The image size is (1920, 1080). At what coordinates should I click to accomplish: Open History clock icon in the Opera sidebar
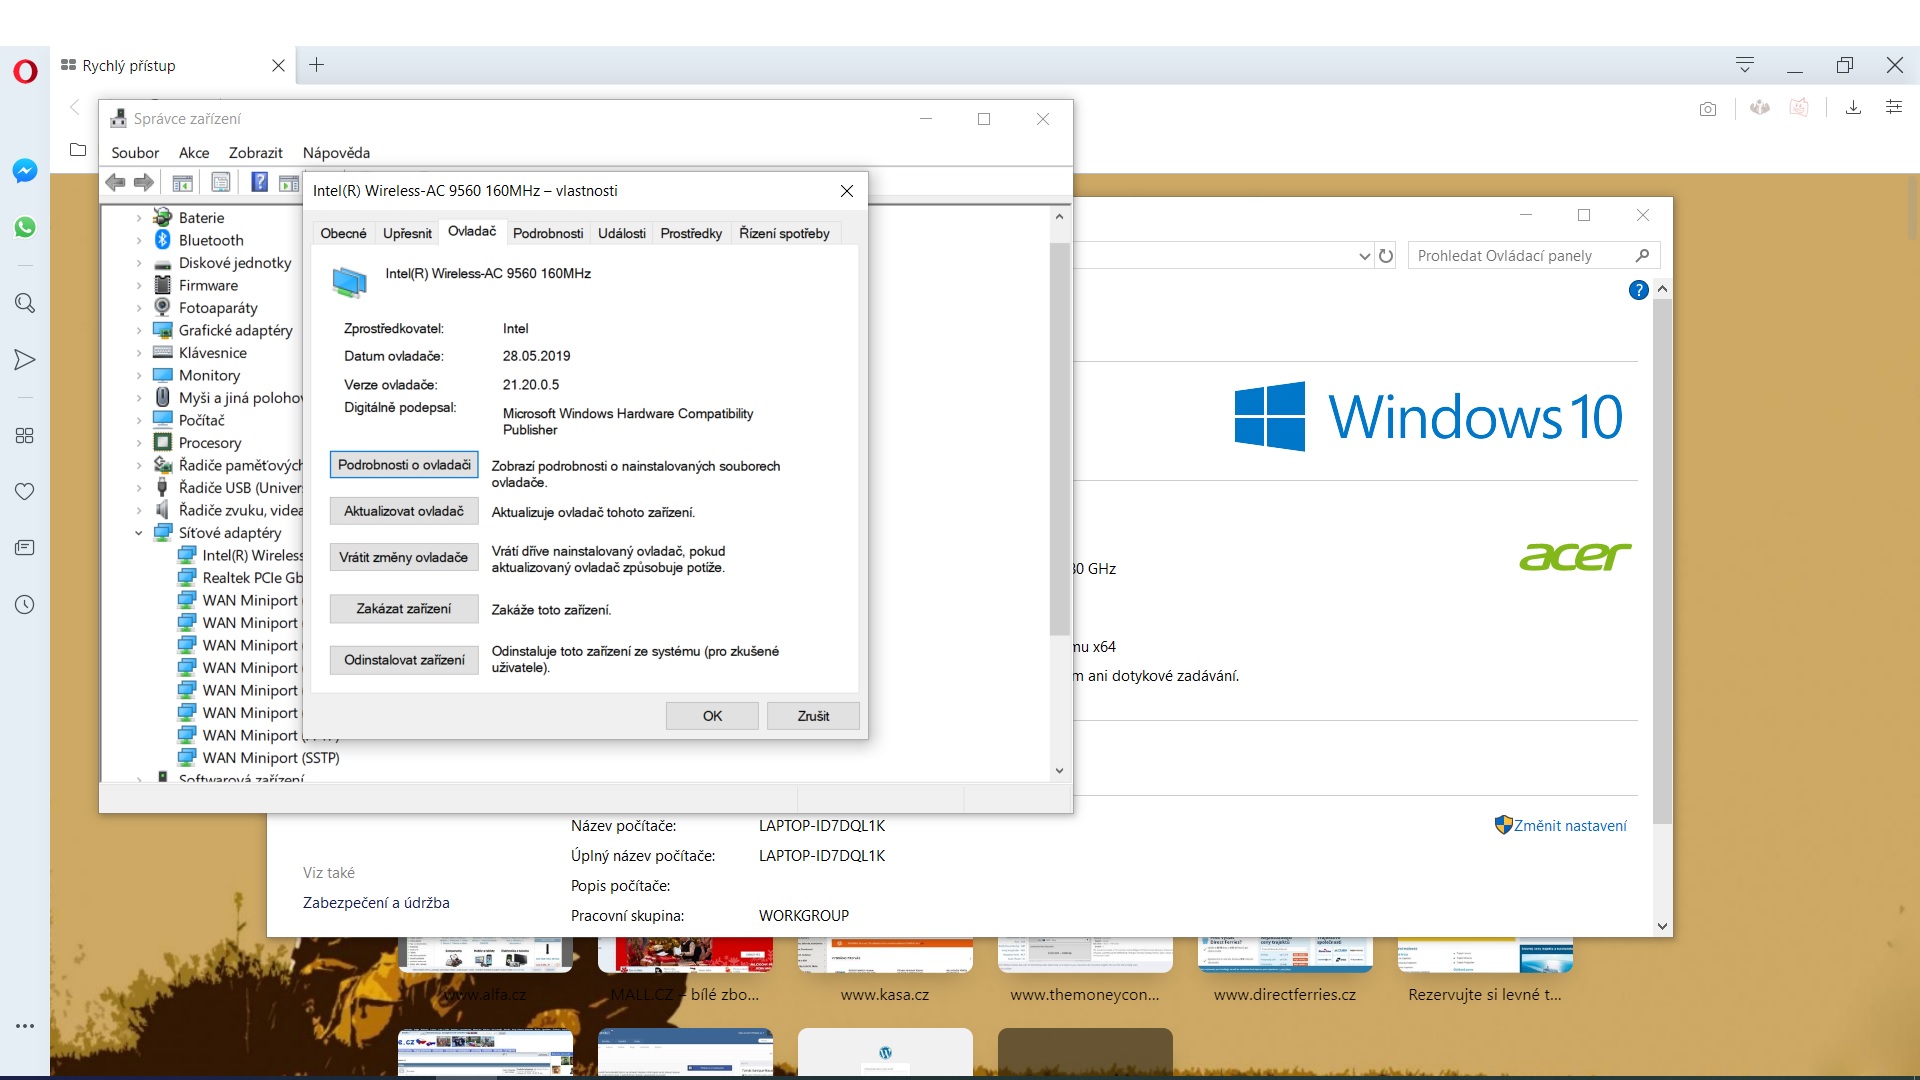coord(25,605)
